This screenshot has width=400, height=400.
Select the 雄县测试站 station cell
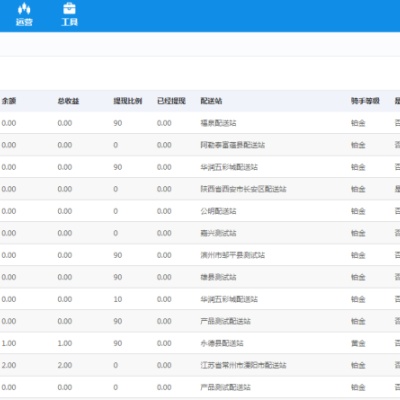(218, 277)
